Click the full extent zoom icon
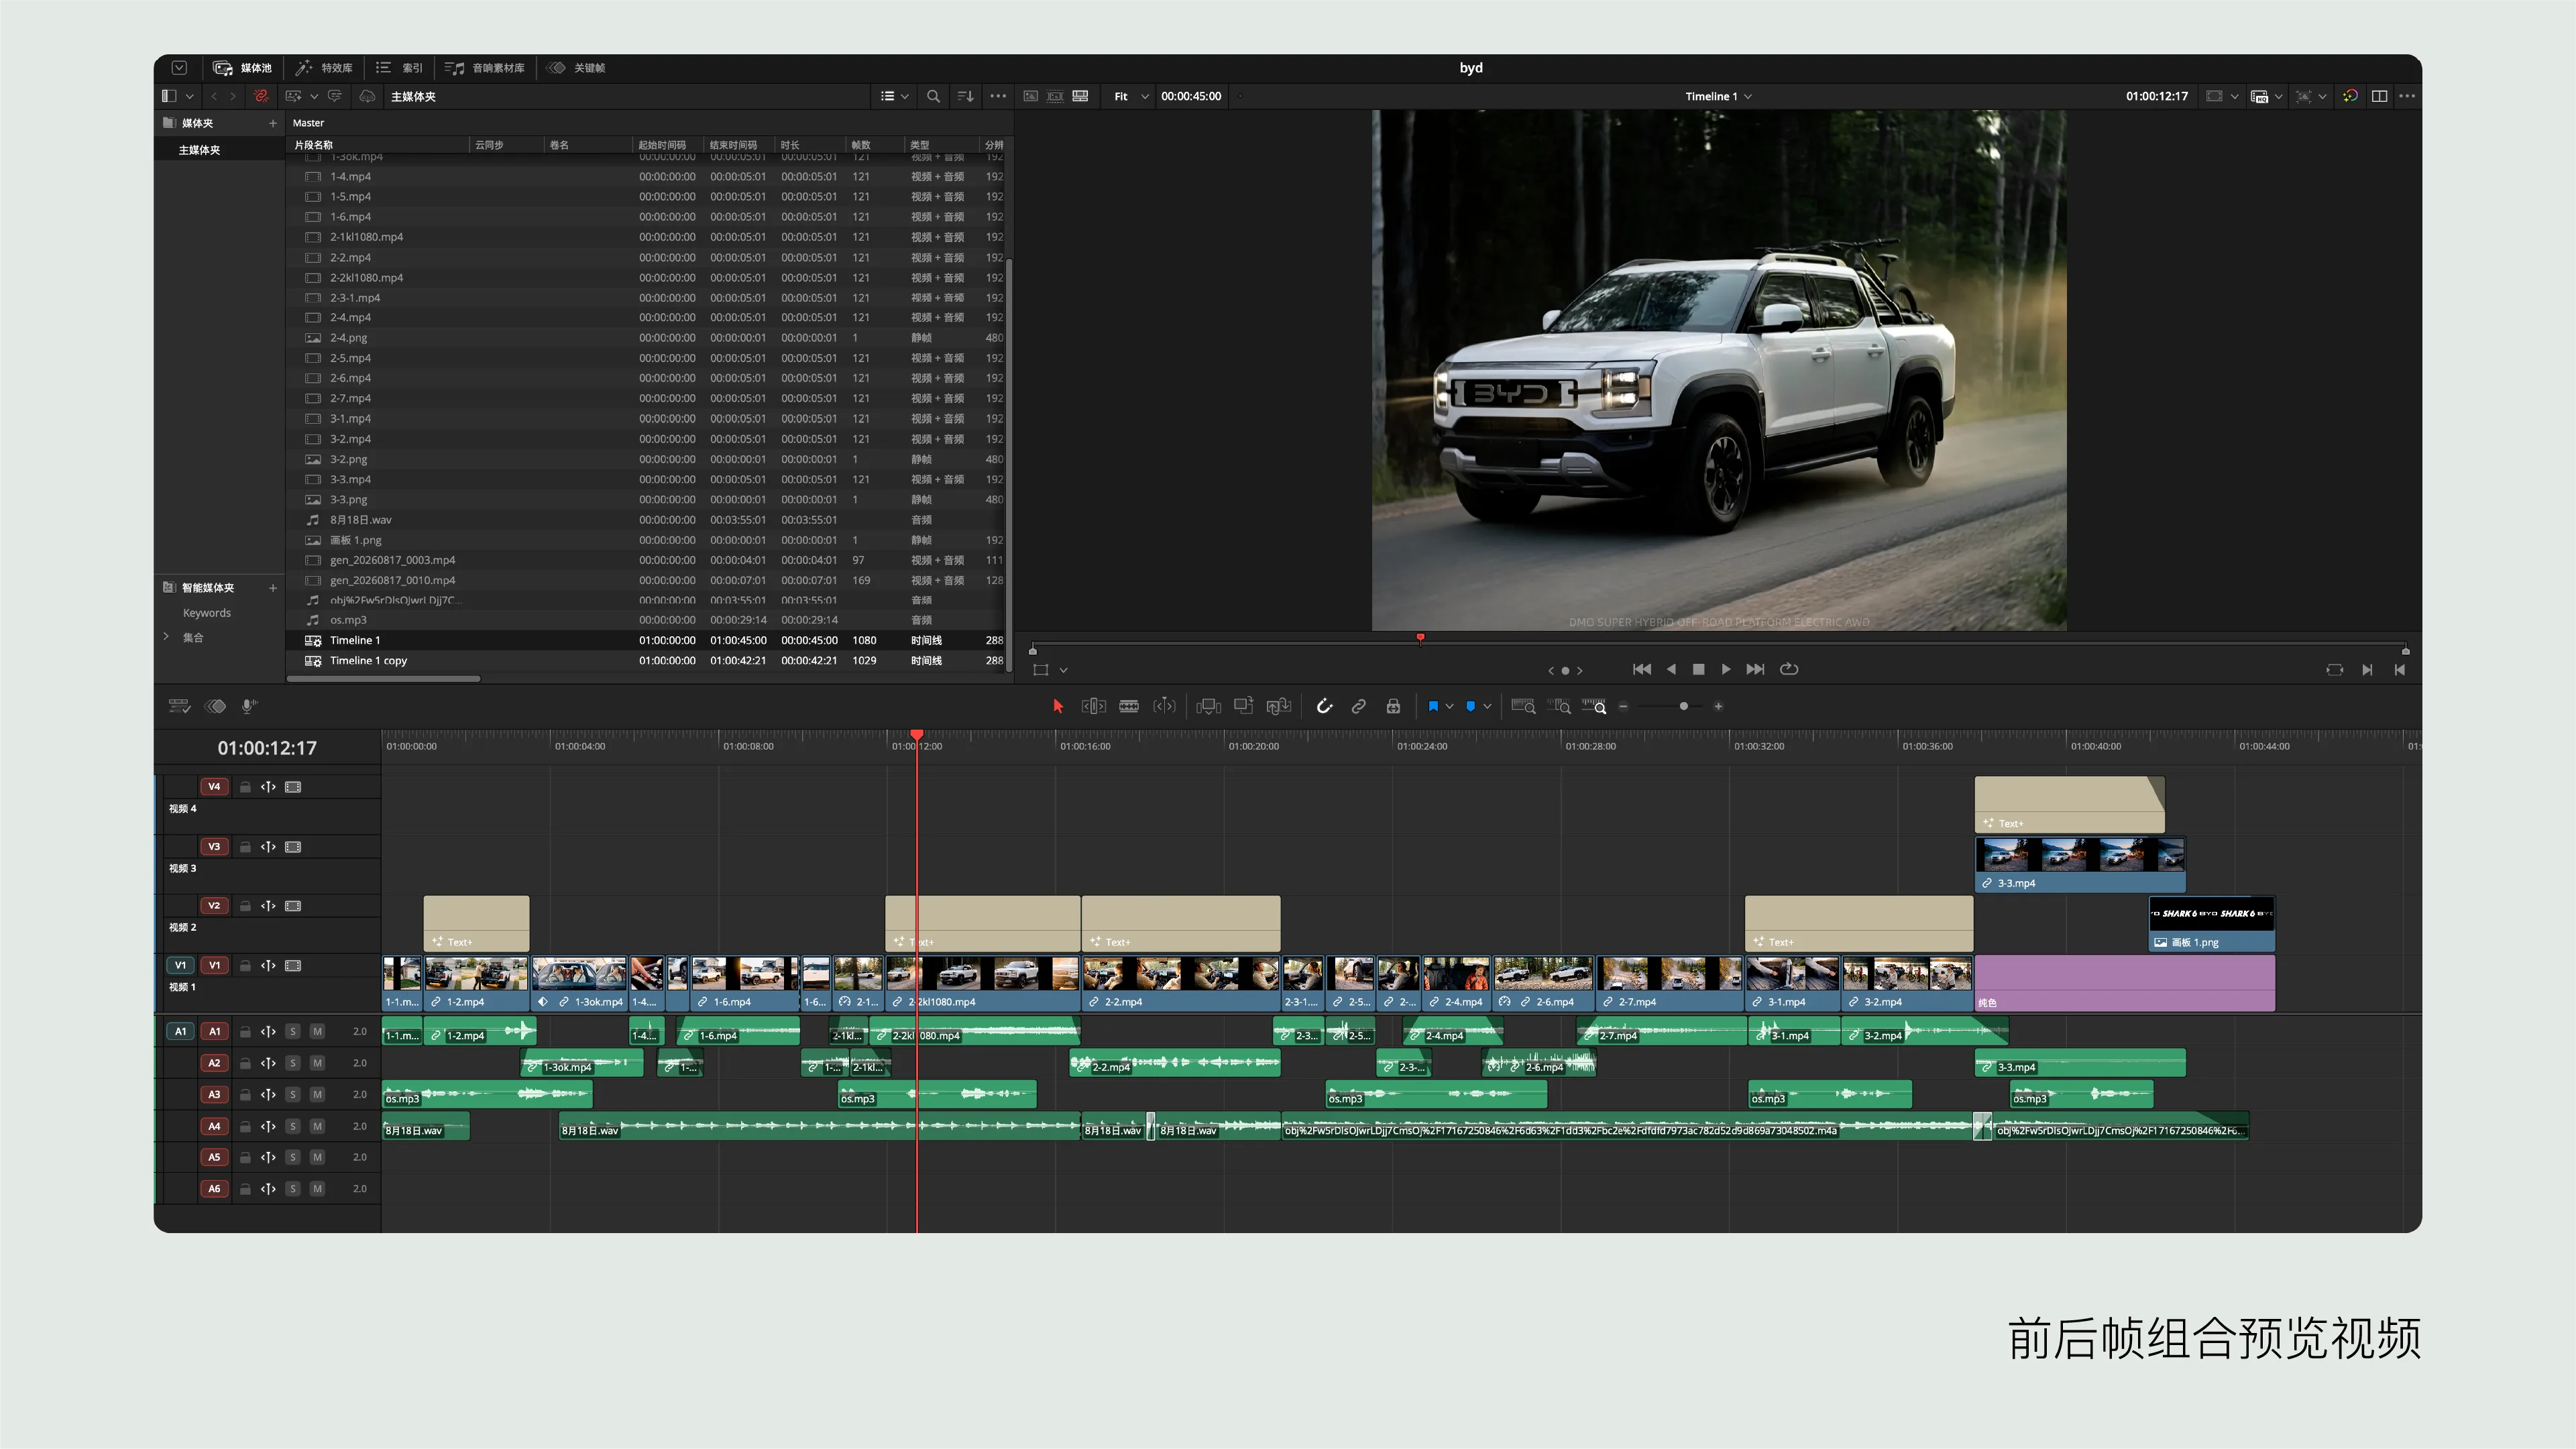This screenshot has width=2576, height=1449. point(1523,706)
